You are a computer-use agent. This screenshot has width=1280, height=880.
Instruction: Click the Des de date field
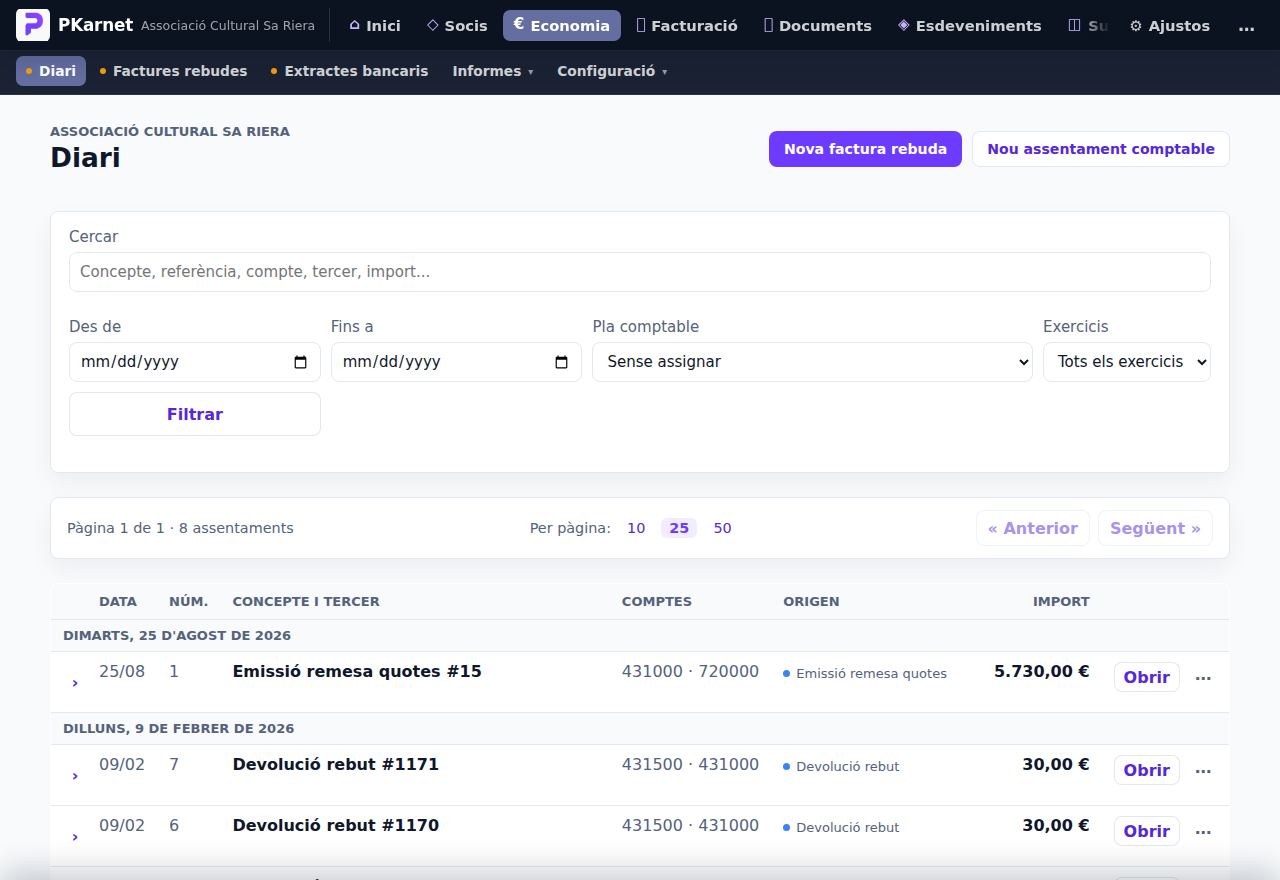(x=195, y=362)
